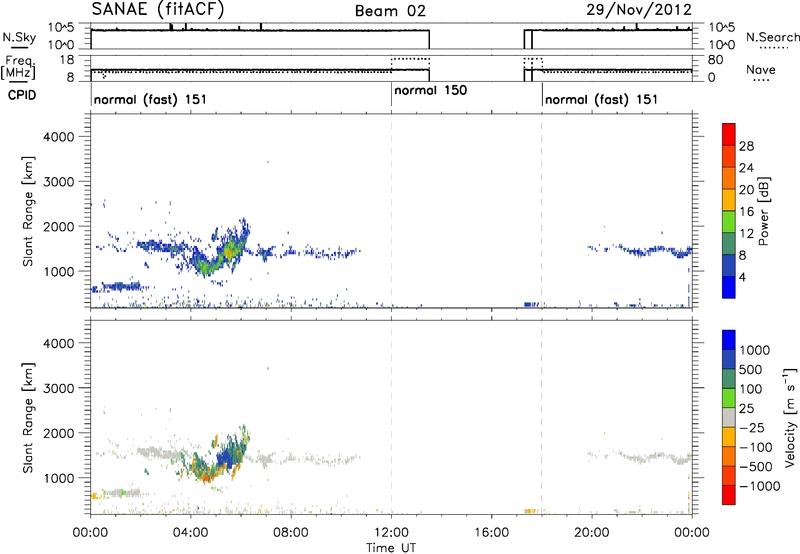
Task: Click the Time UT axis label
Action: click(391, 548)
